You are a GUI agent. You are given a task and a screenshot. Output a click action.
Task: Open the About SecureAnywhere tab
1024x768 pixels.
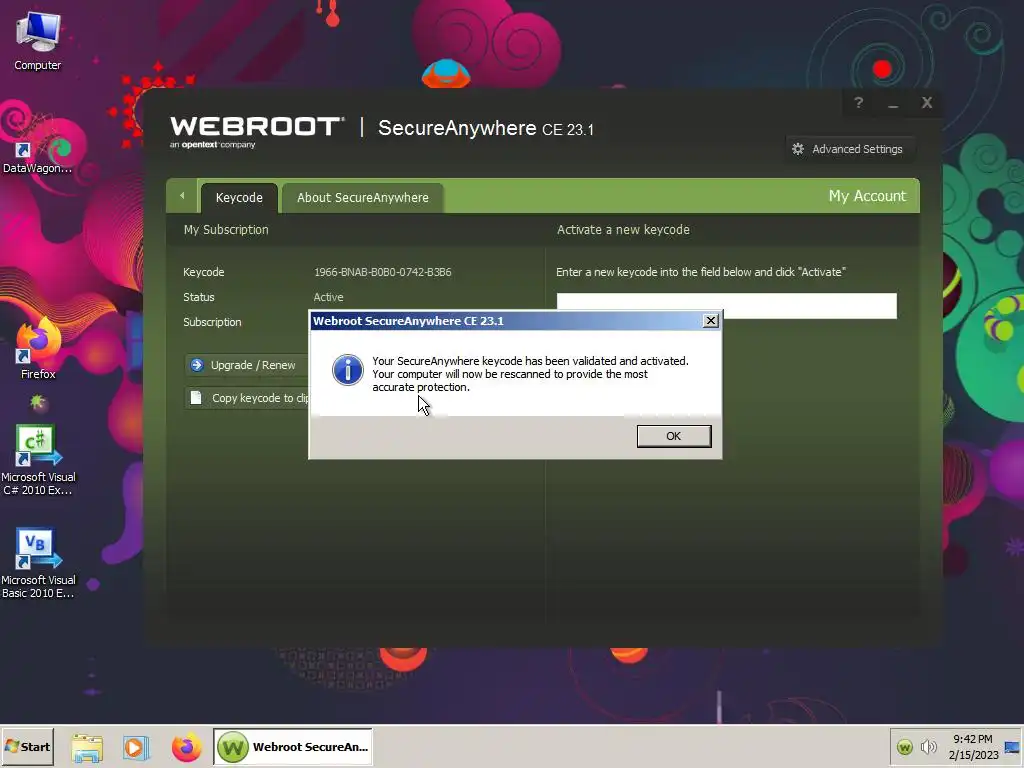pyautogui.click(x=363, y=198)
